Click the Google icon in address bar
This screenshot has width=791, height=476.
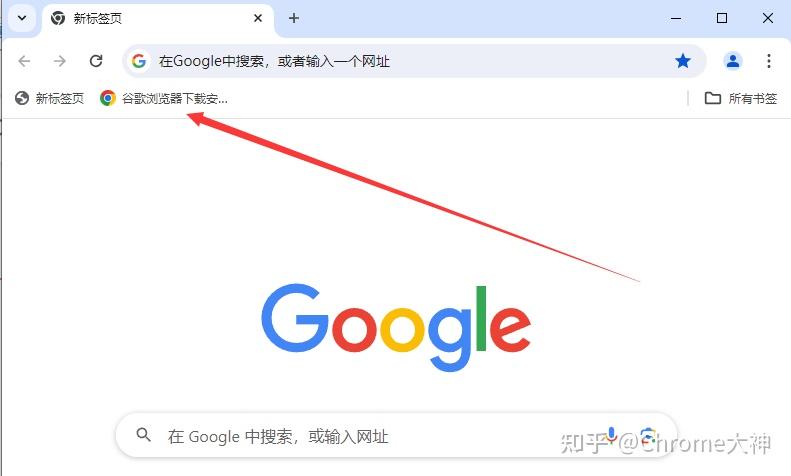click(139, 61)
